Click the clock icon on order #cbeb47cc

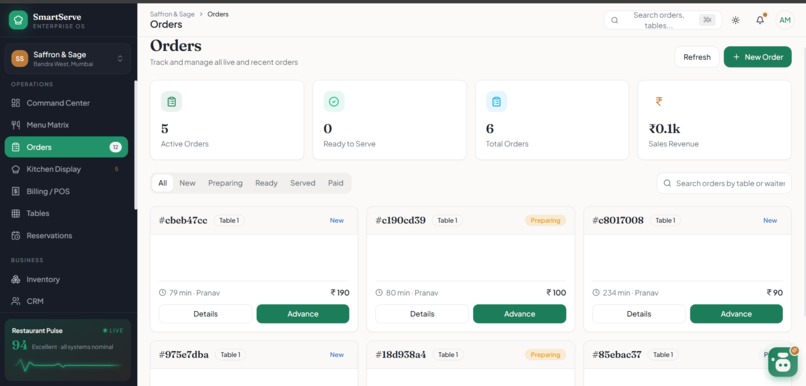point(162,292)
